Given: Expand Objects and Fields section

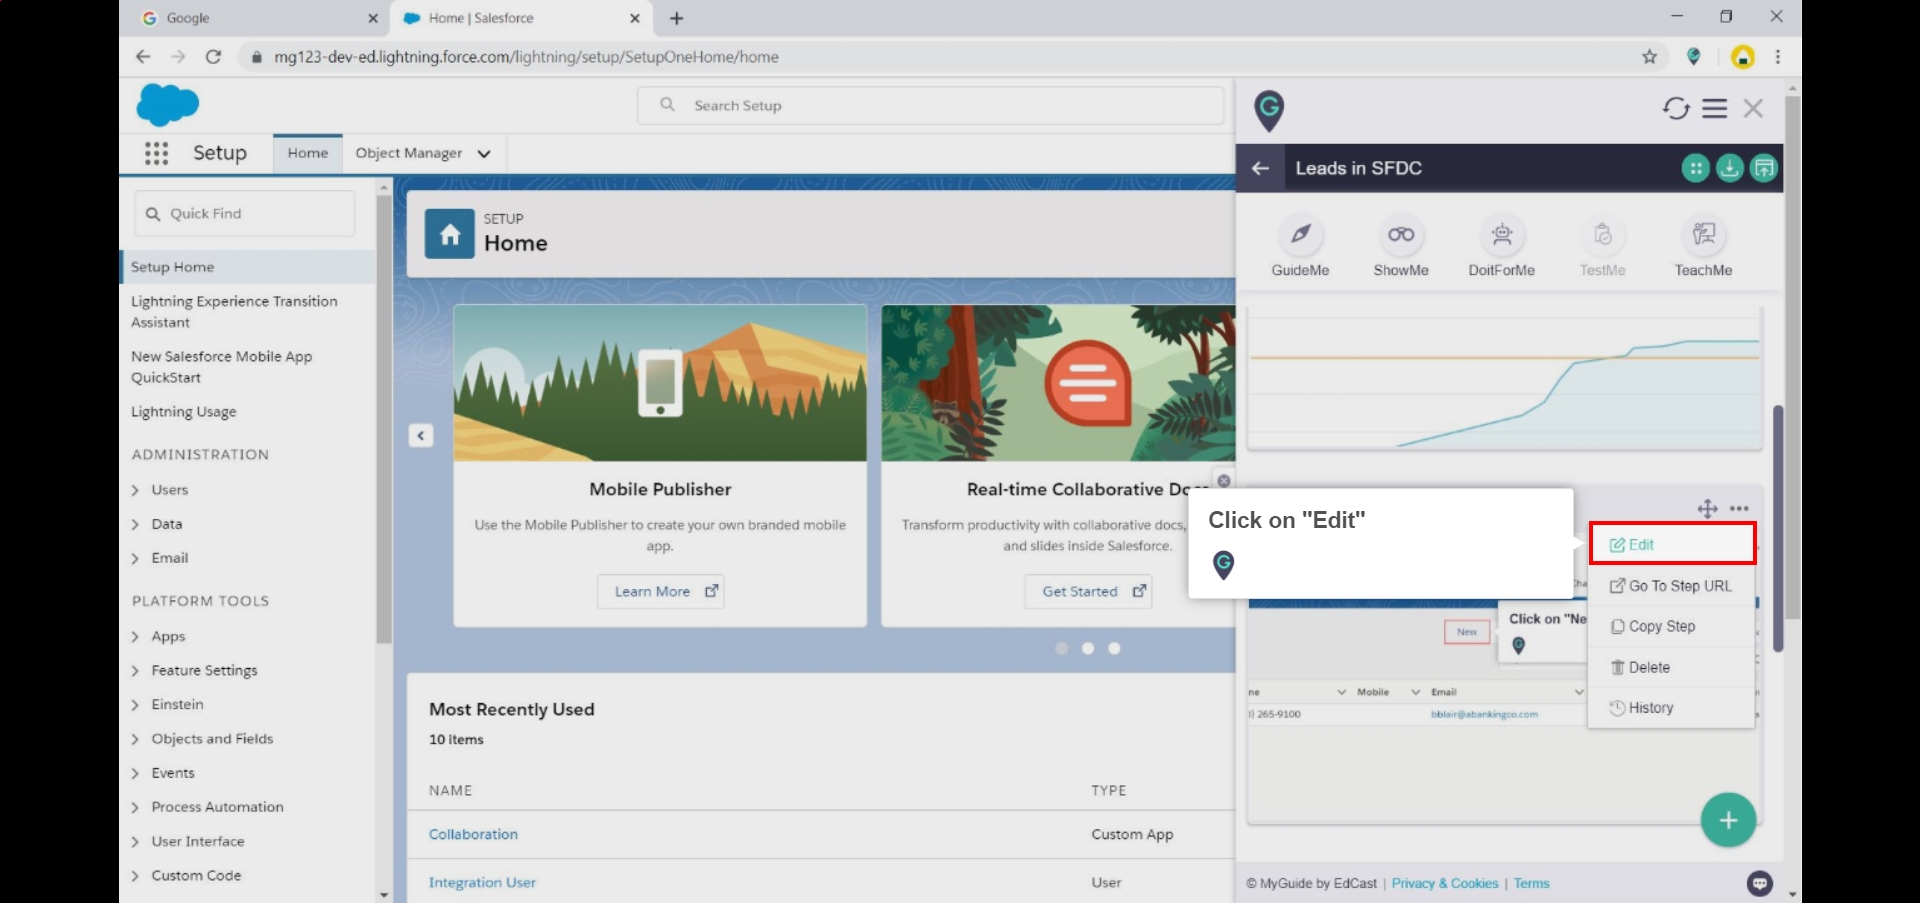Looking at the screenshot, I should pos(135,739).
